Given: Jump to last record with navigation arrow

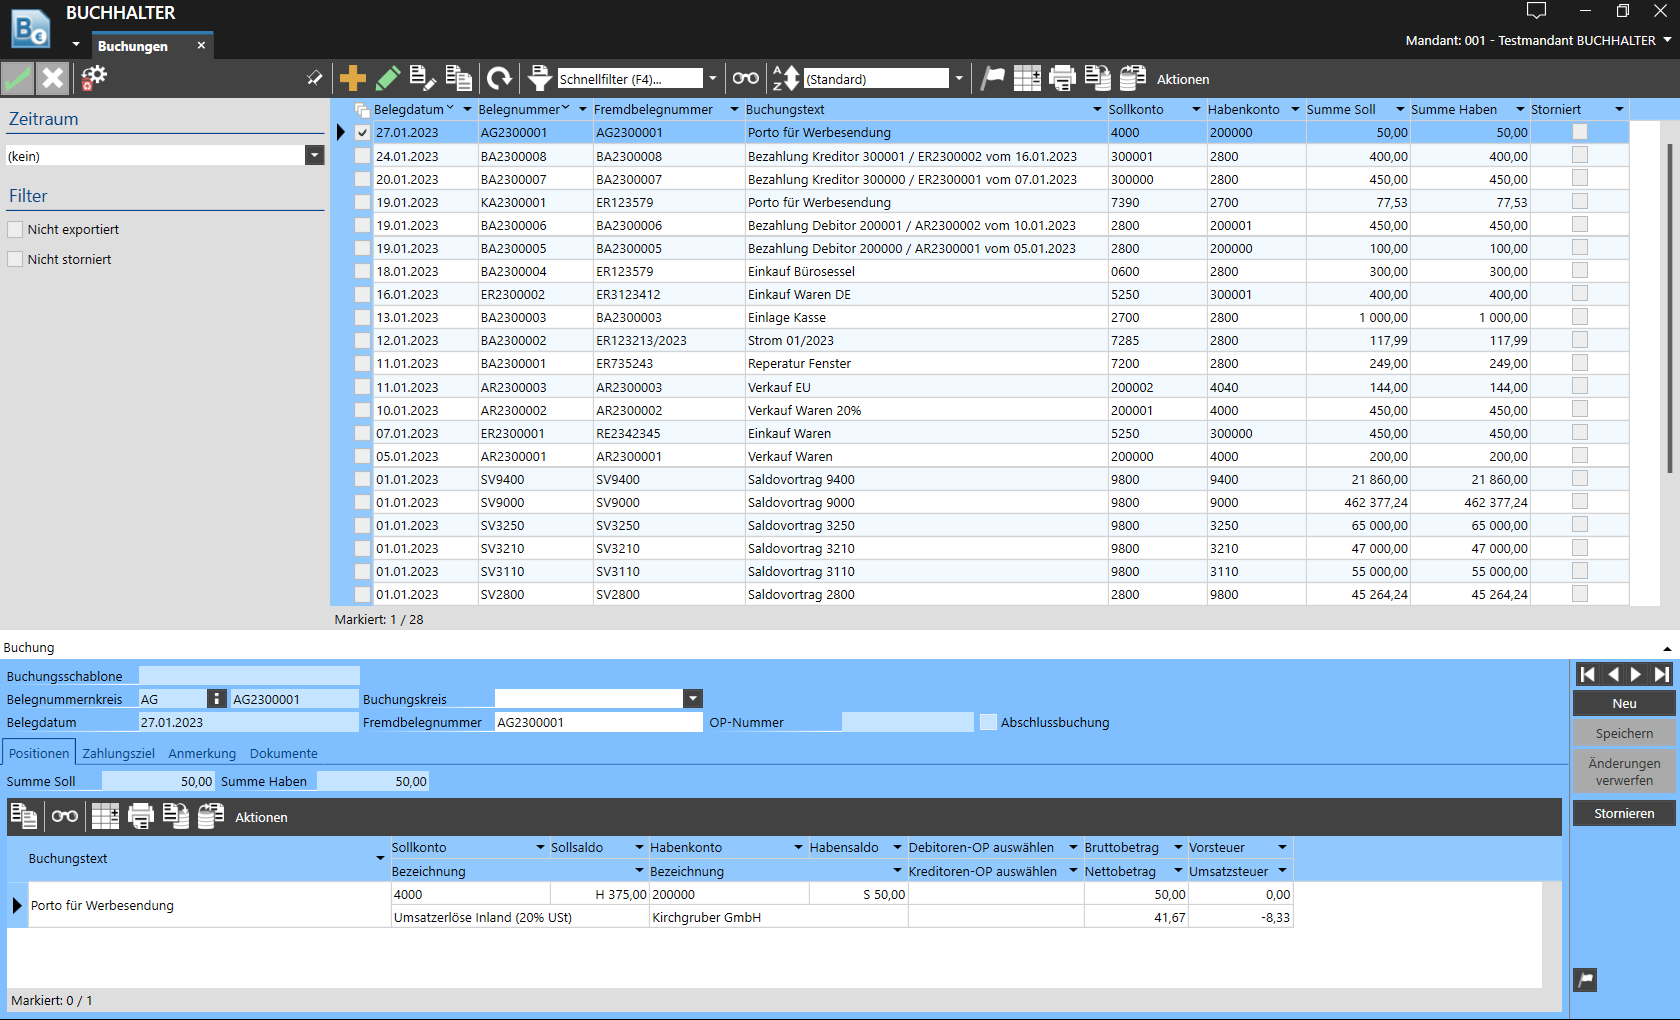Looking at the screenshot, I should coord(1661,674).
